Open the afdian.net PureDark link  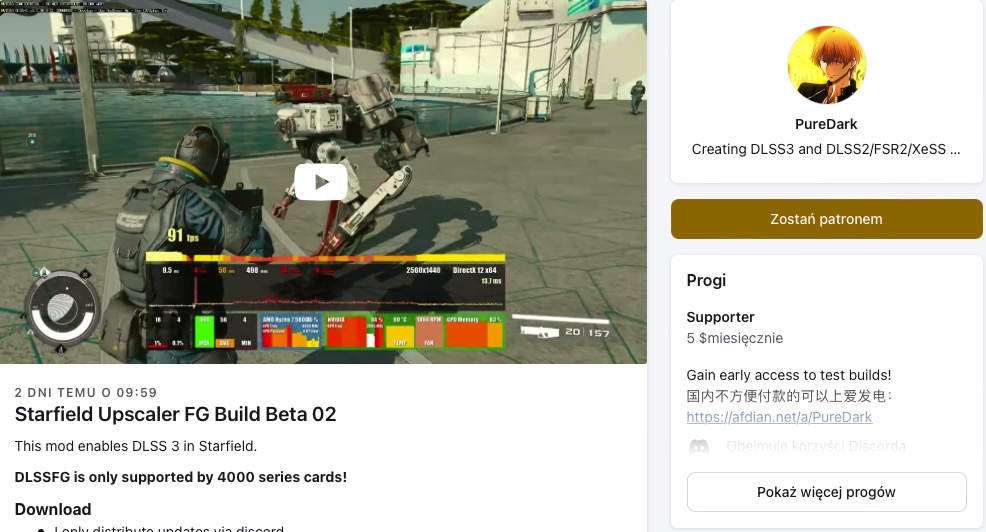click(x=779, y=417)
